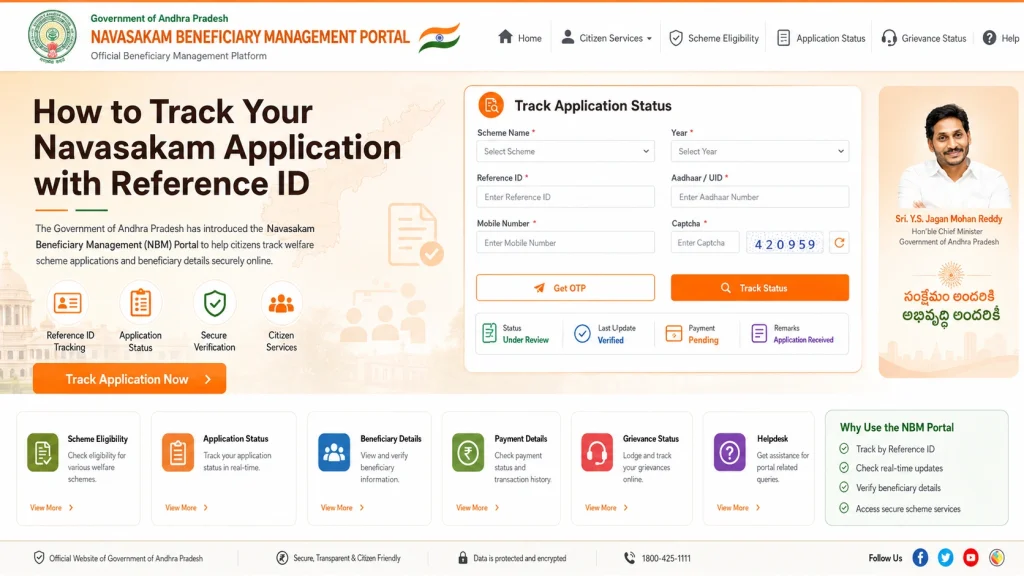Refresh the captcha code
This screenshot has height=576, width=1024.
coord(839,243)
